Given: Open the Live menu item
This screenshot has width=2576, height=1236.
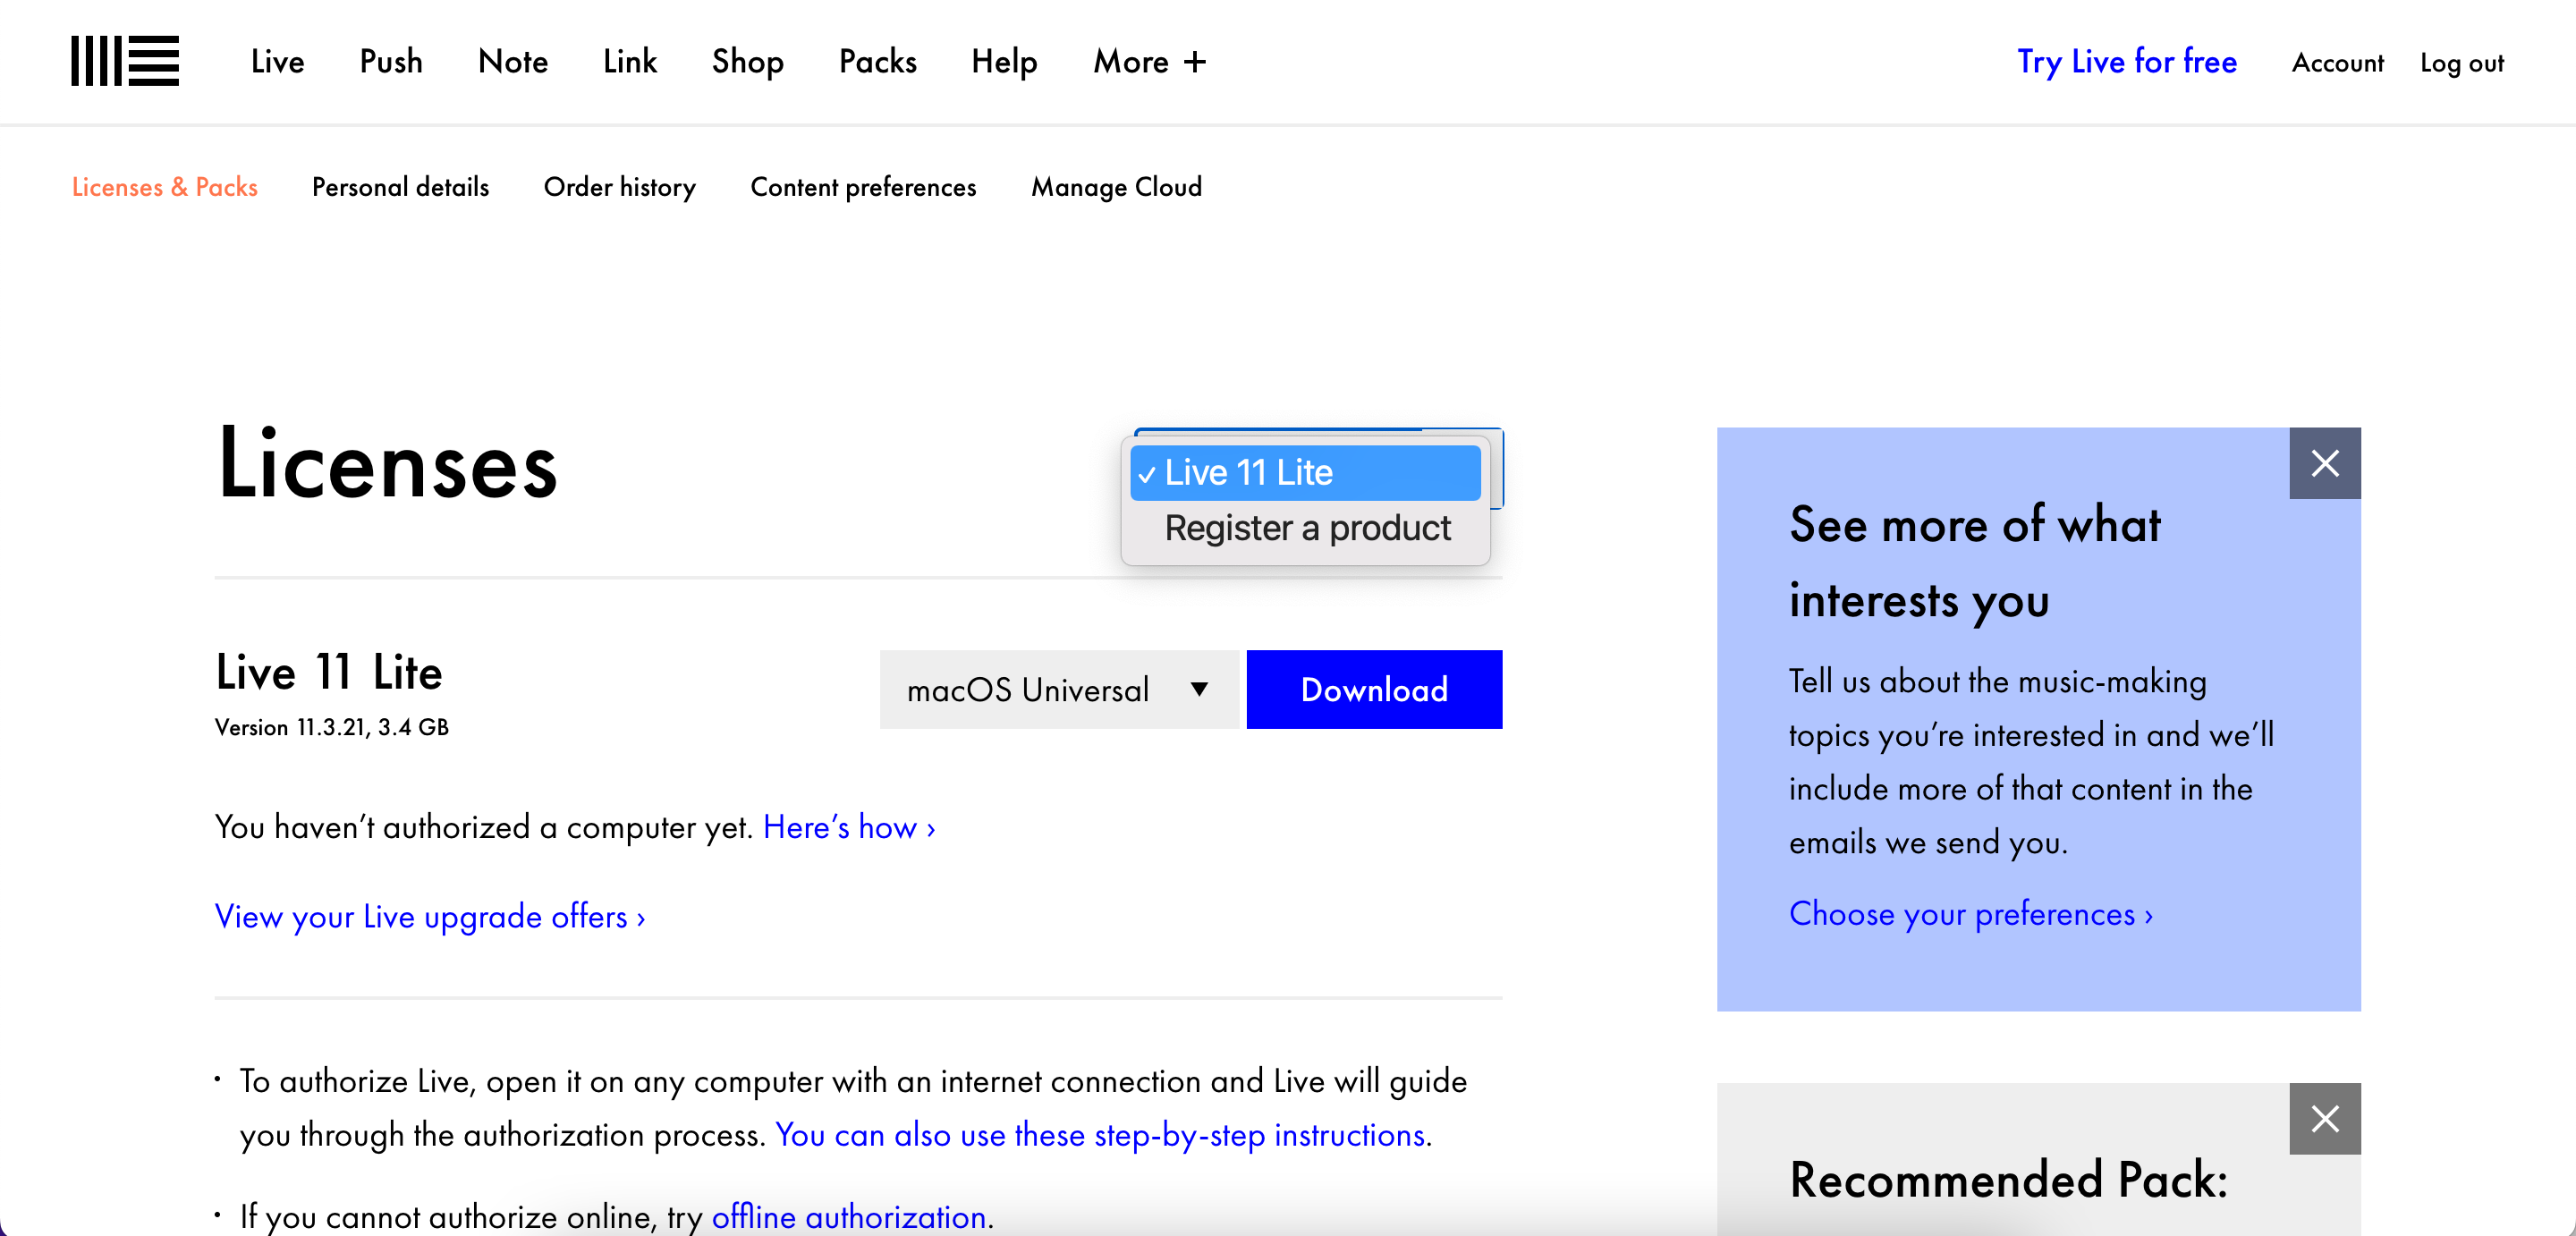Looking at the screenshot, I should tap(277, 62).
